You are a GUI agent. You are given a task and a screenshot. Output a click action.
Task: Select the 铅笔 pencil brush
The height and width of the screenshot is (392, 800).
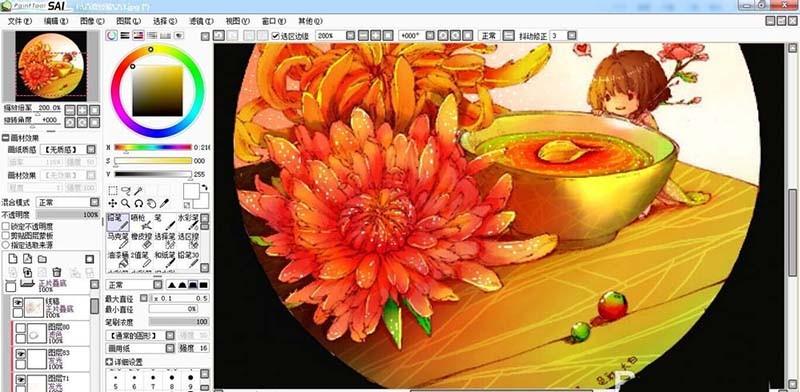click(x=118, y=222)
